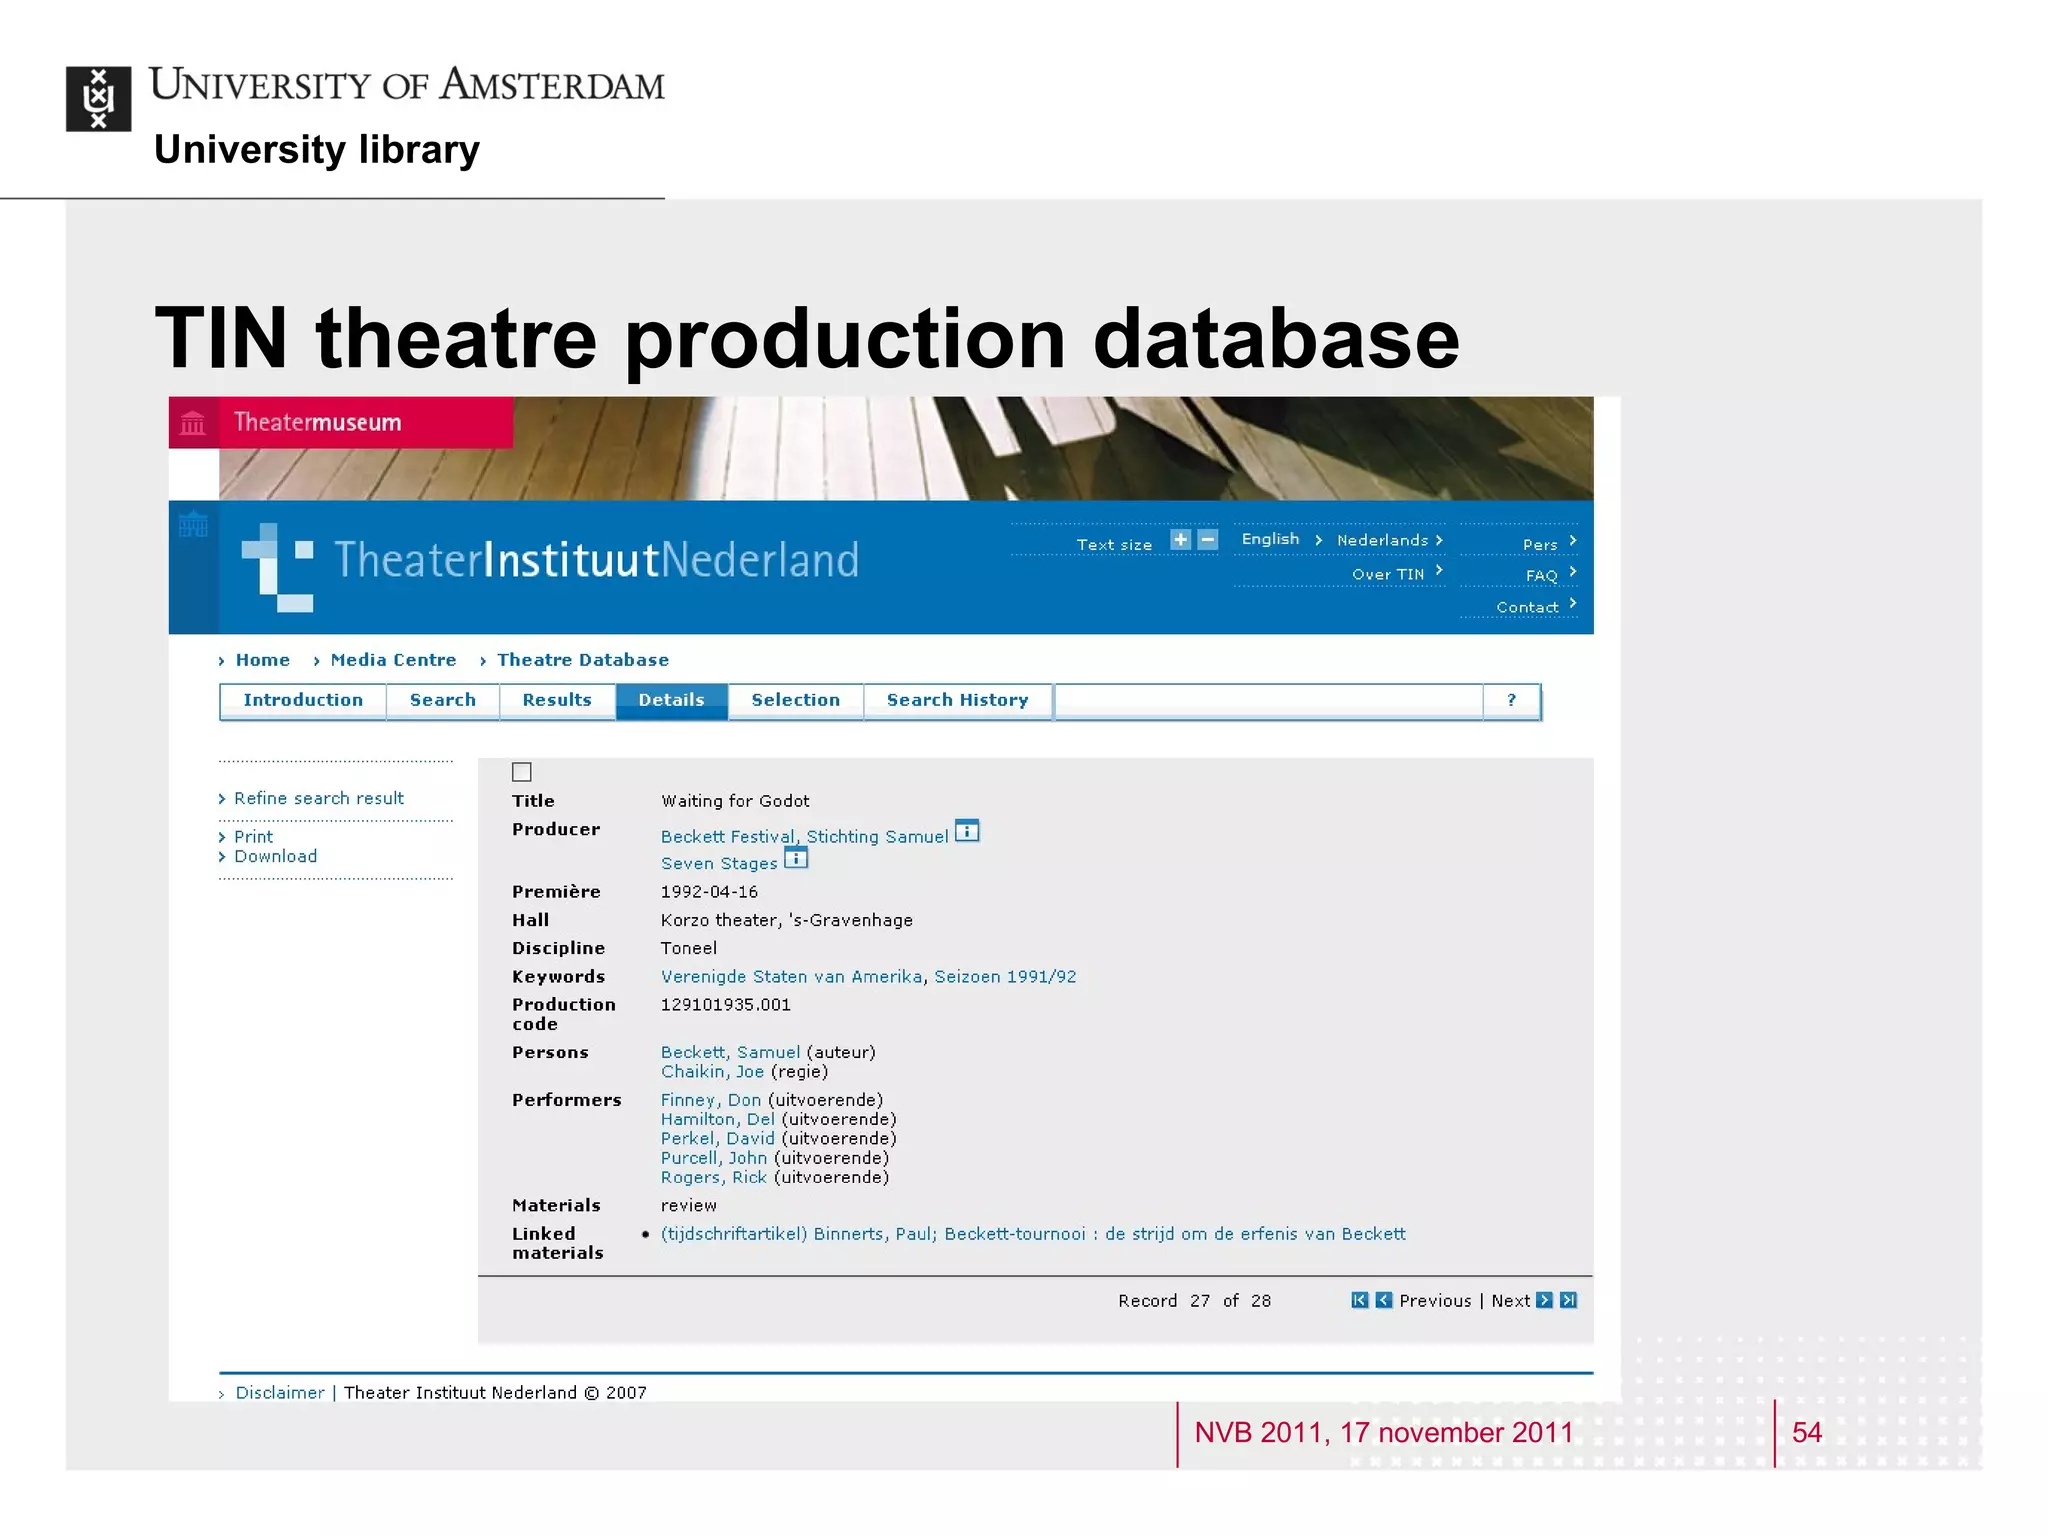Viewport: 2048px width, 1536px height.
Task: Open the Disclaimer link
Action: tap(280, 1393)
